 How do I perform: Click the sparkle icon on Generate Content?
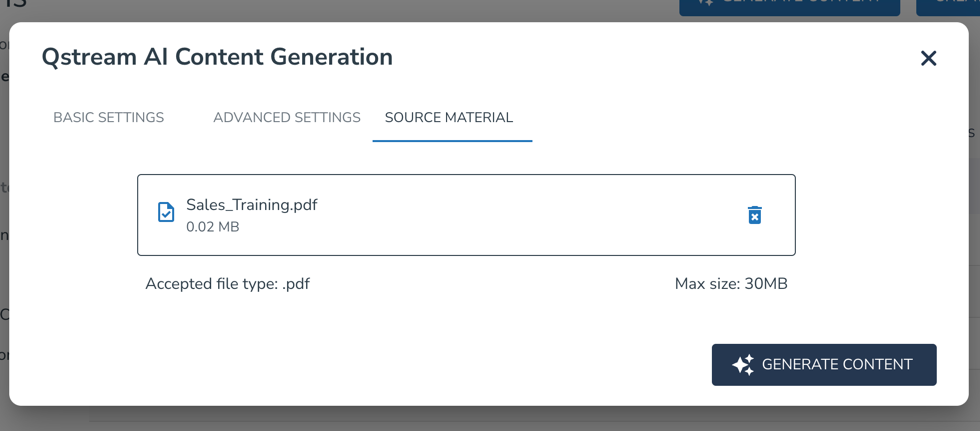(x=743, y=365)
